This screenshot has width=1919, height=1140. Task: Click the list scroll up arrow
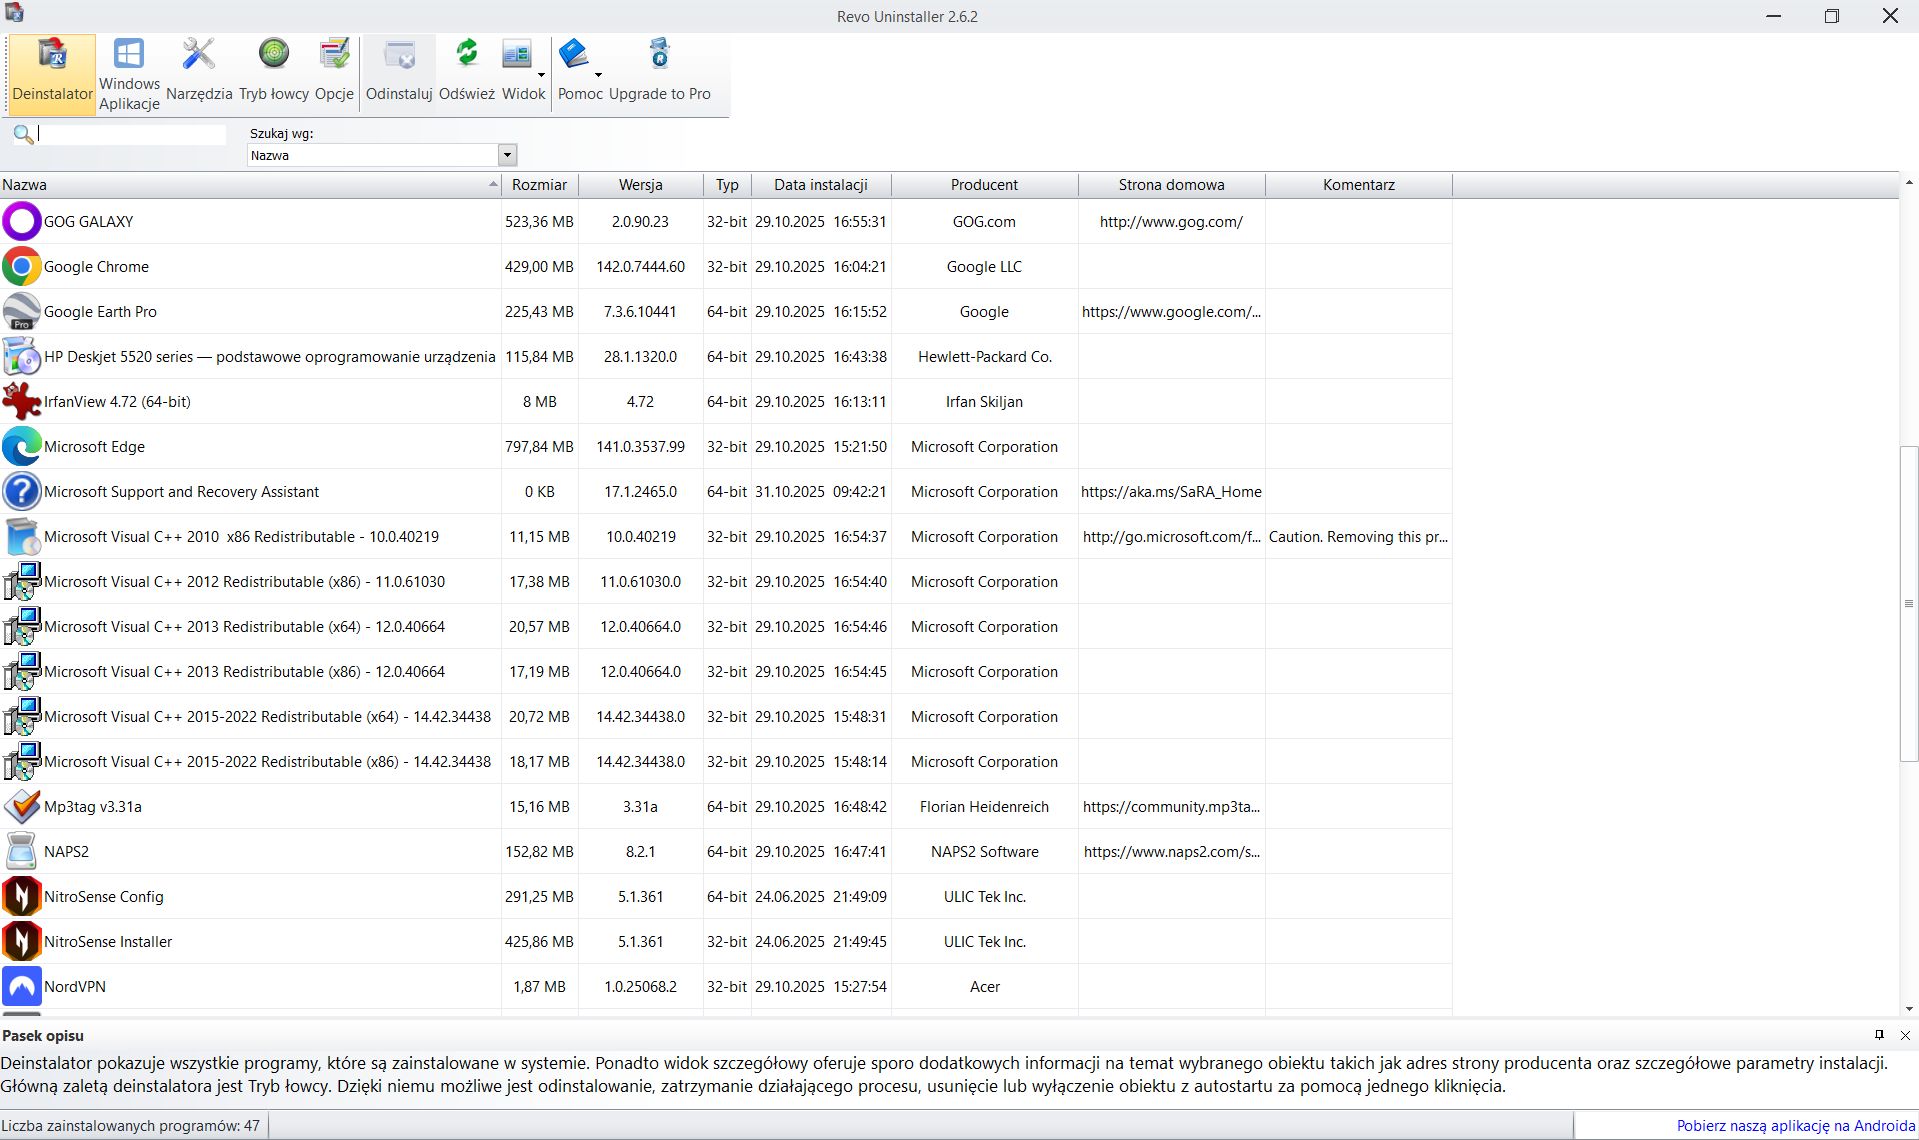1909,182
